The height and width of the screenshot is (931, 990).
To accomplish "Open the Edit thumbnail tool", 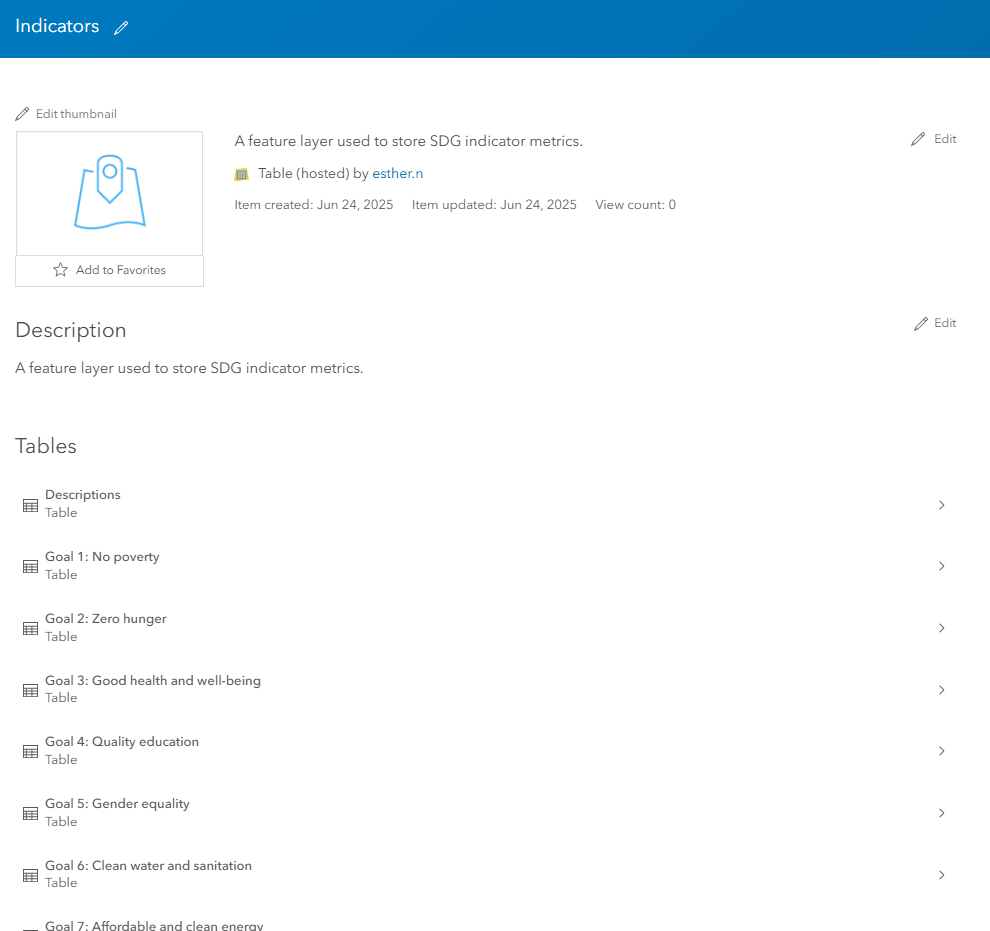I will (65, 113).
